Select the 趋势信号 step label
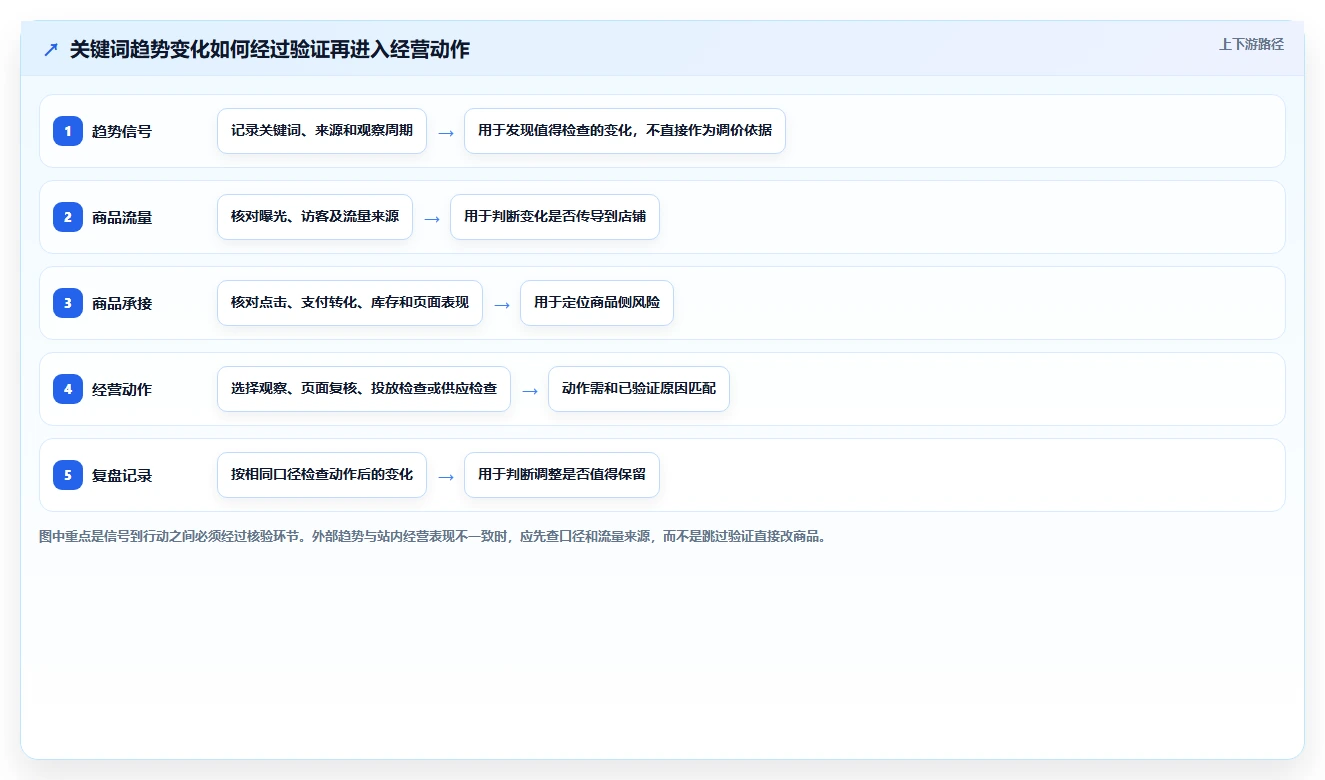This screenshot has height=780, width=1325. 122,131
